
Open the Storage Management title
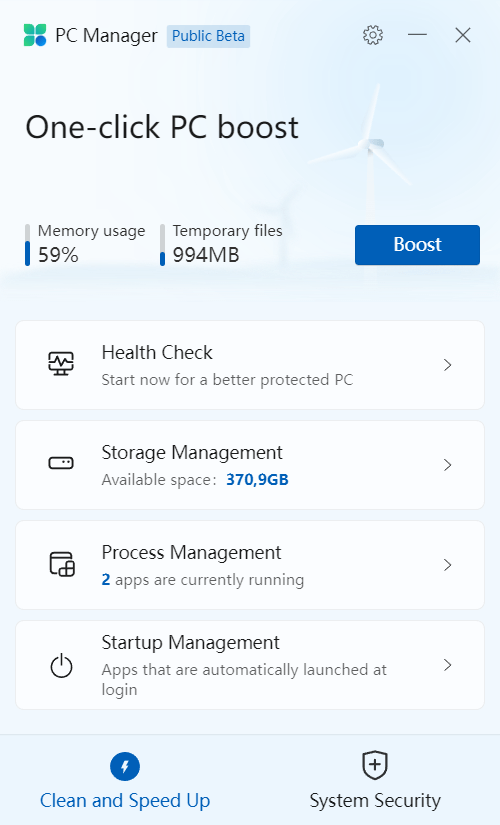tap(192, 452)
